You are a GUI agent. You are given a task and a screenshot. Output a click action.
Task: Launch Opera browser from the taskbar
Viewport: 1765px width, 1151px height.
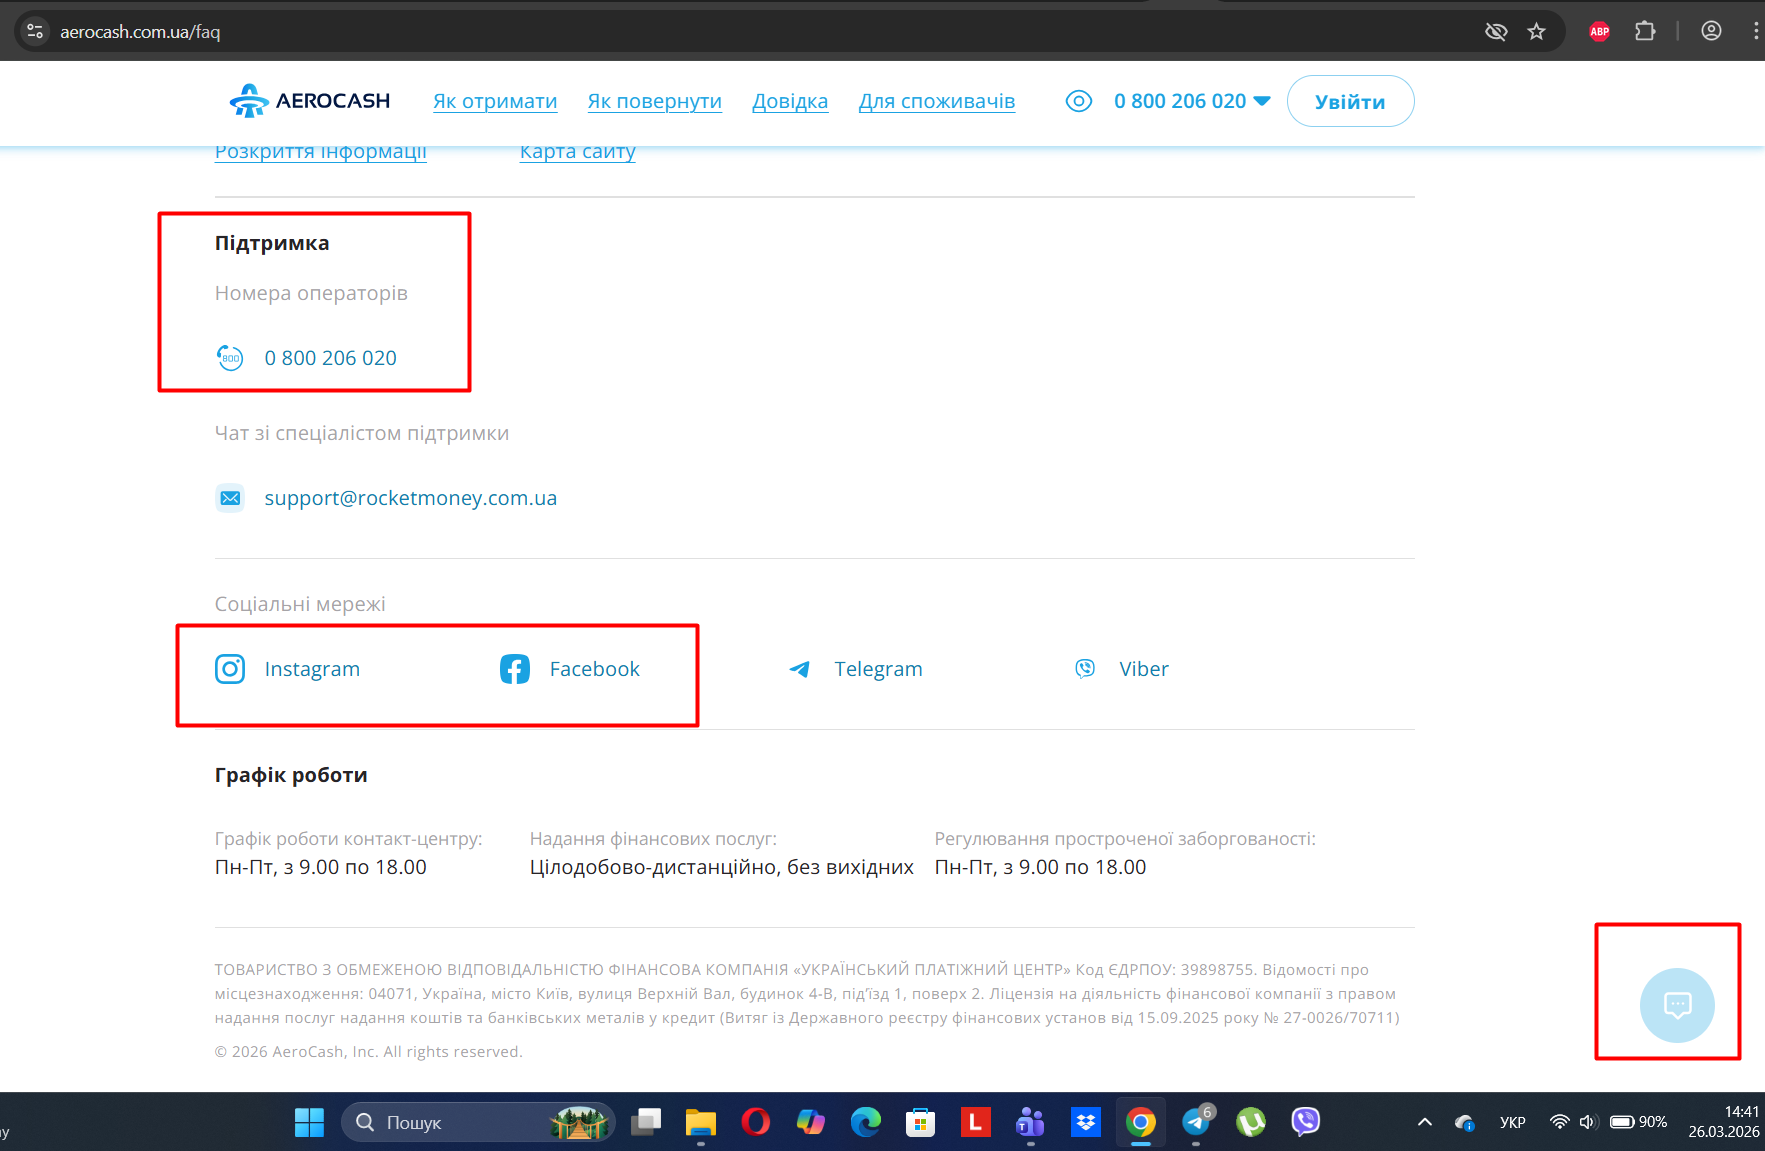click(x=756, y=1122)
